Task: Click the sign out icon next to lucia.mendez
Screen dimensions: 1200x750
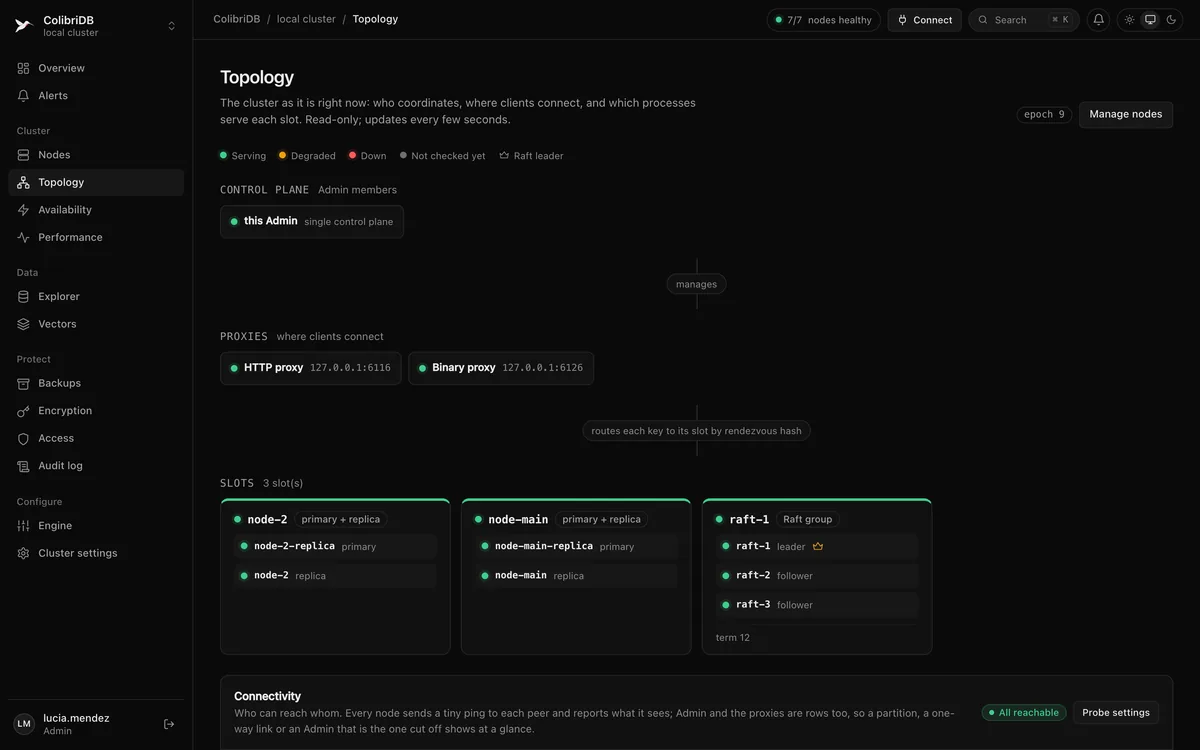Action: click(x=169, y=724)
